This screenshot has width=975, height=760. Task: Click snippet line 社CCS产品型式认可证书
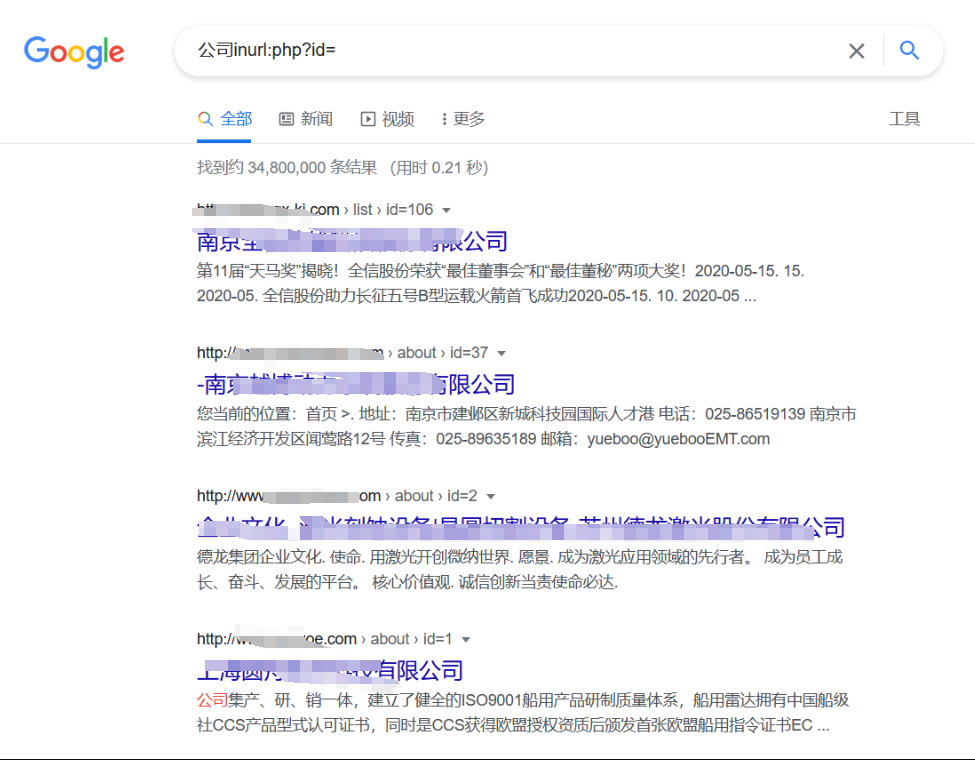[x=513, y=725]
